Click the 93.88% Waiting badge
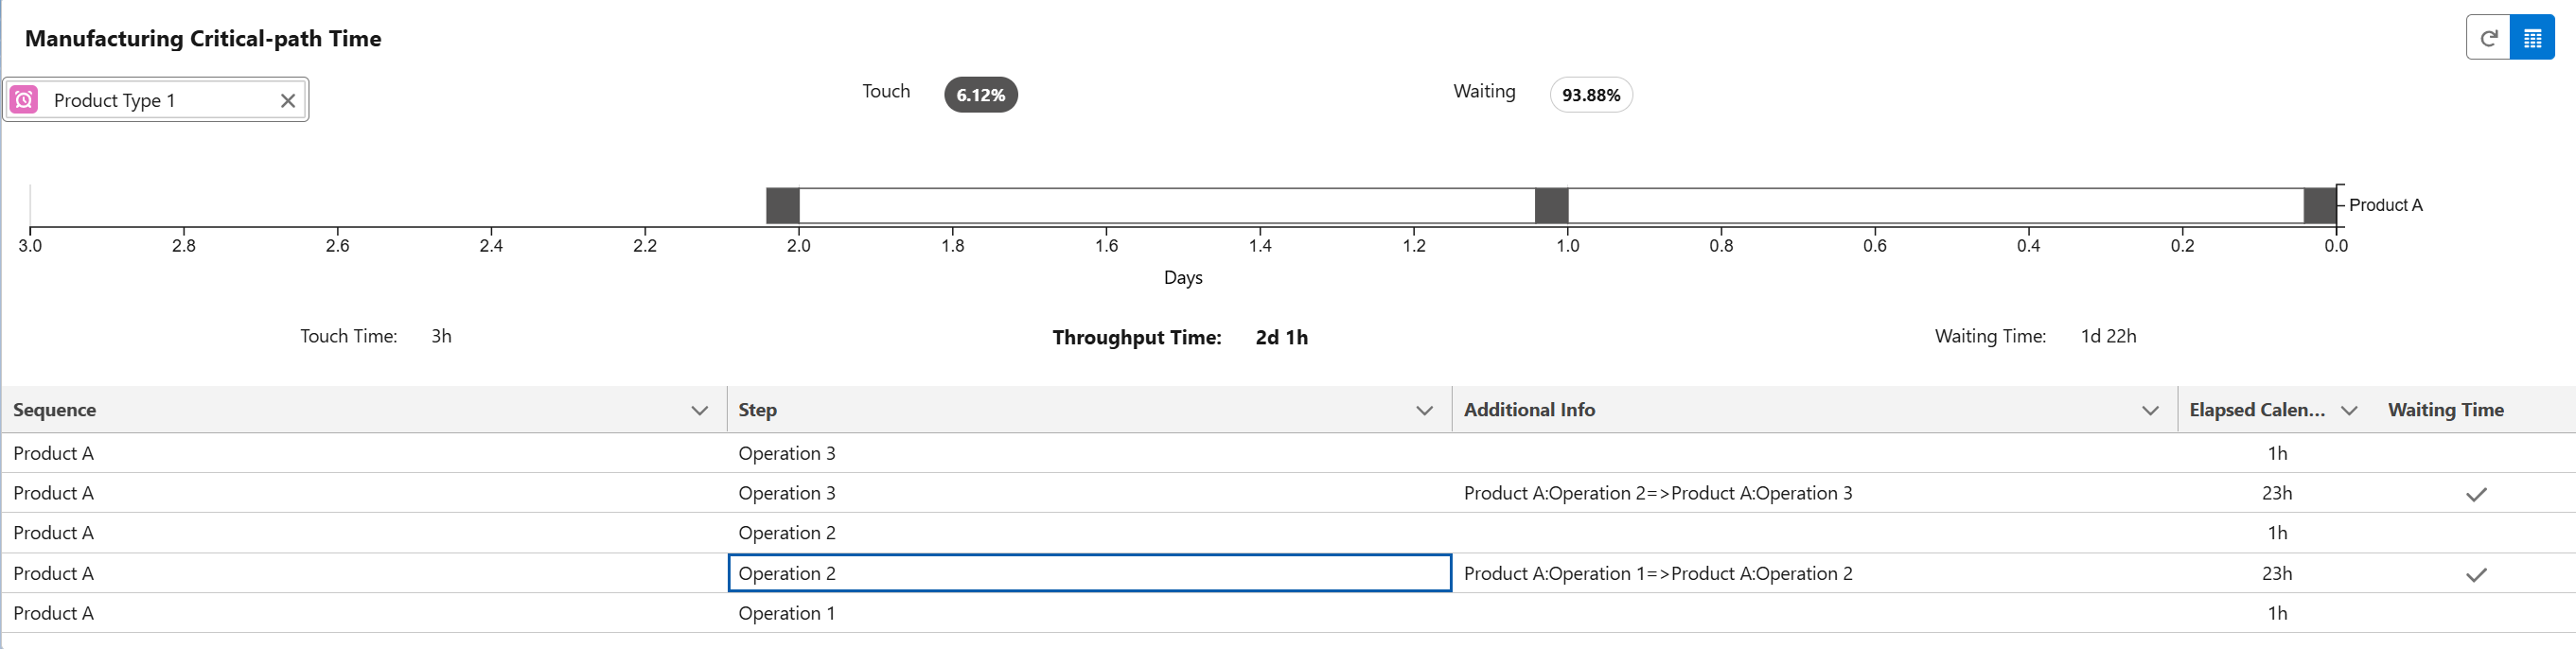The width and height of the screenshot is (2576, 649). pyautogui.click(x=1590, y=95)
